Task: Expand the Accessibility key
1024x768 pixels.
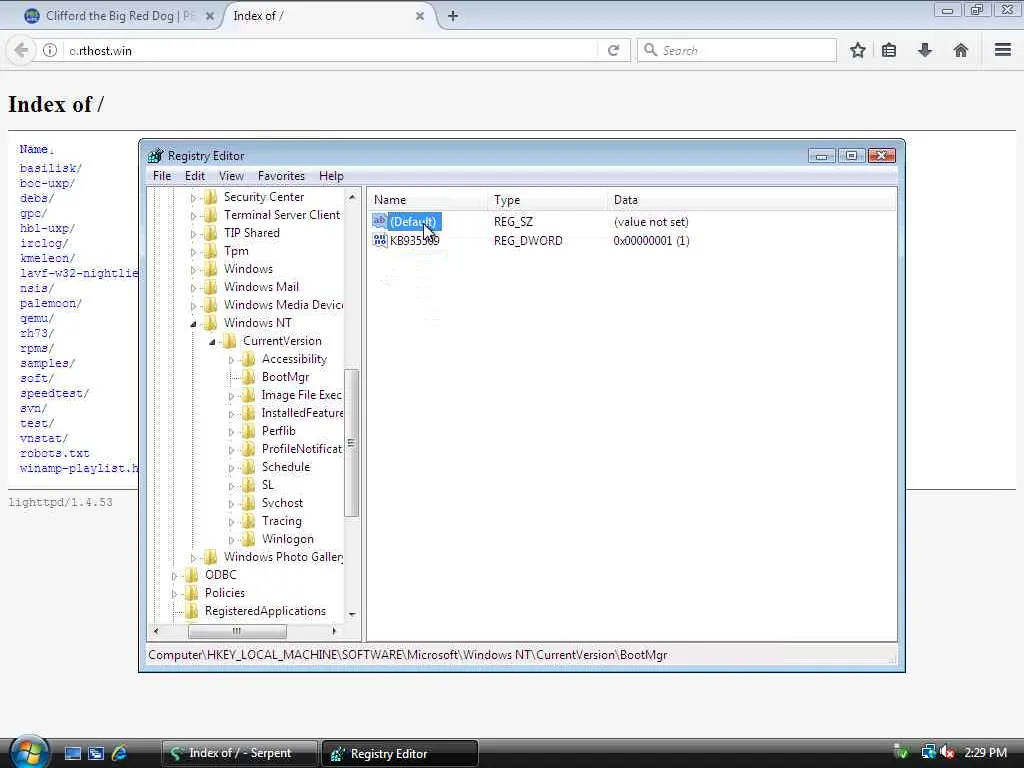Action: (x=231, y=360)
